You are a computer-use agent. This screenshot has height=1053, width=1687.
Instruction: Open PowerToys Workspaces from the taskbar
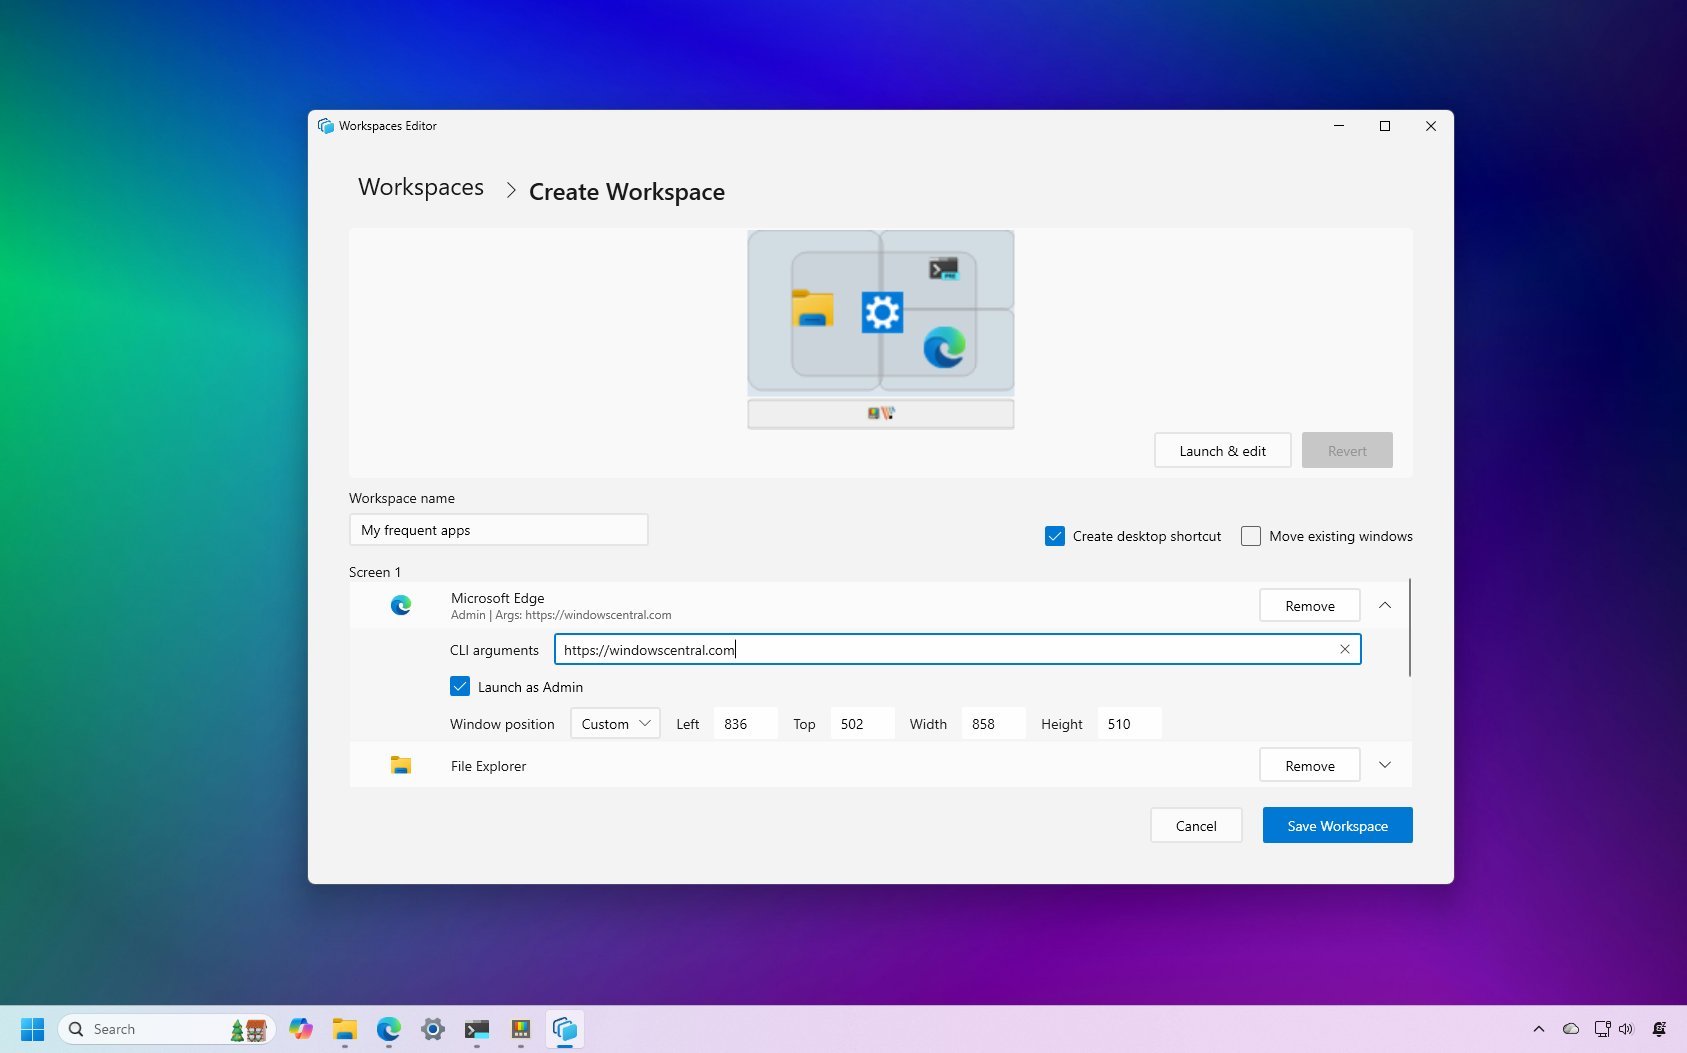tap(564, 1029)
